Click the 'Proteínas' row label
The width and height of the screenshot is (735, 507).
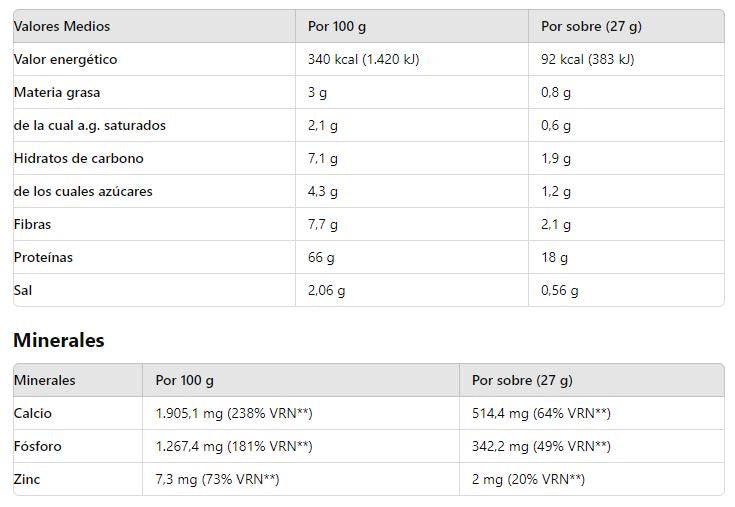[43, 257]
